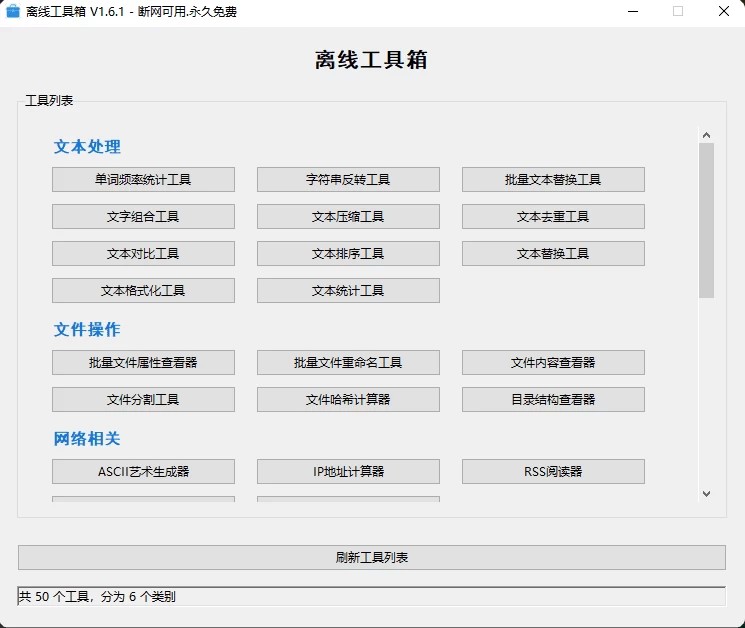Launch 文本去重工具
The width and height of the screenshot is (745, 628).
(553, 217)
